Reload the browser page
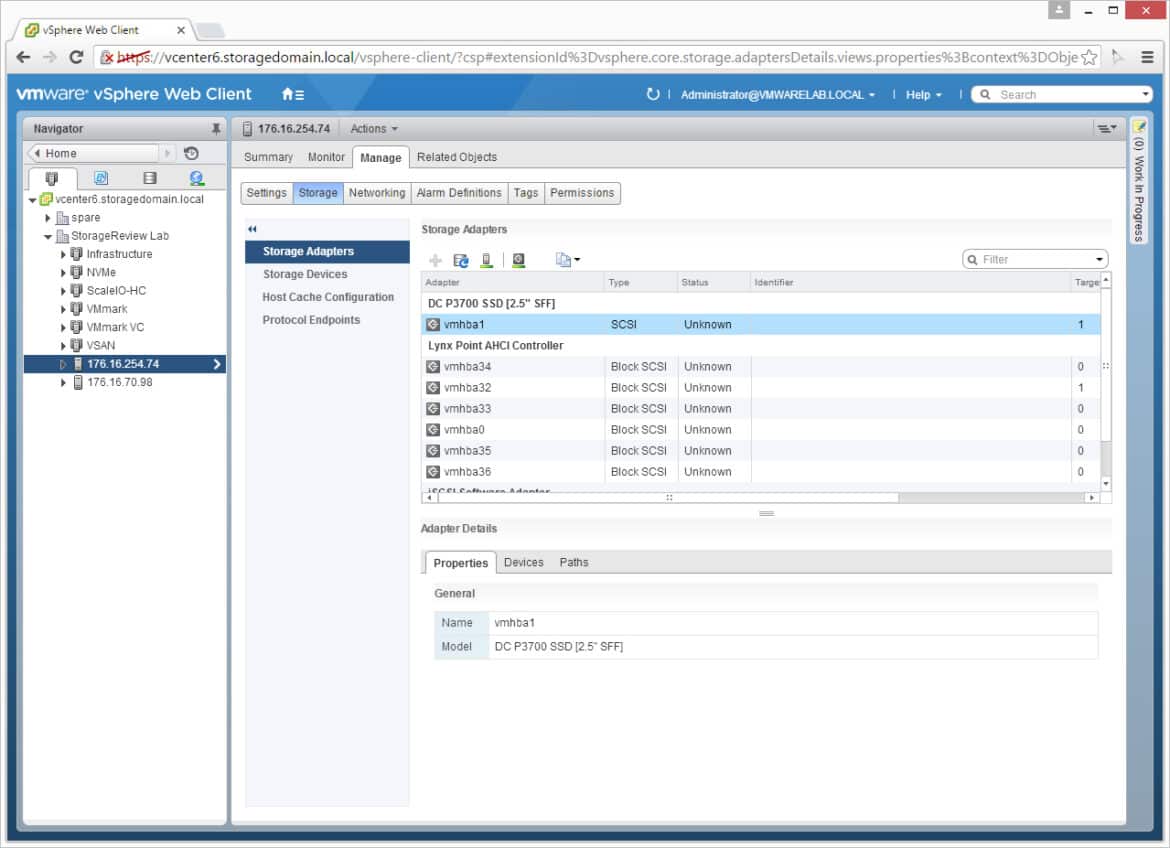Screen dimensions: 1170x848 [x=76, y=57]
